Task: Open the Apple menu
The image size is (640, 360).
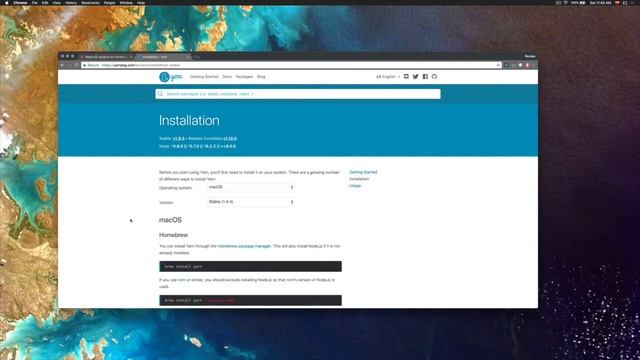Action: point(7,2)
